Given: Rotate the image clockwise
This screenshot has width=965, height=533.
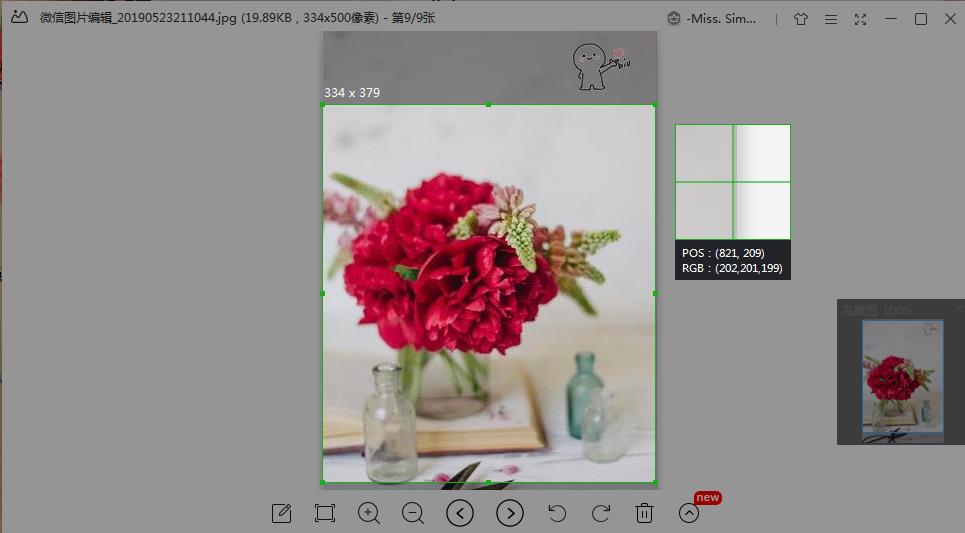Looking at the screenshot, I should click(601, 513).
